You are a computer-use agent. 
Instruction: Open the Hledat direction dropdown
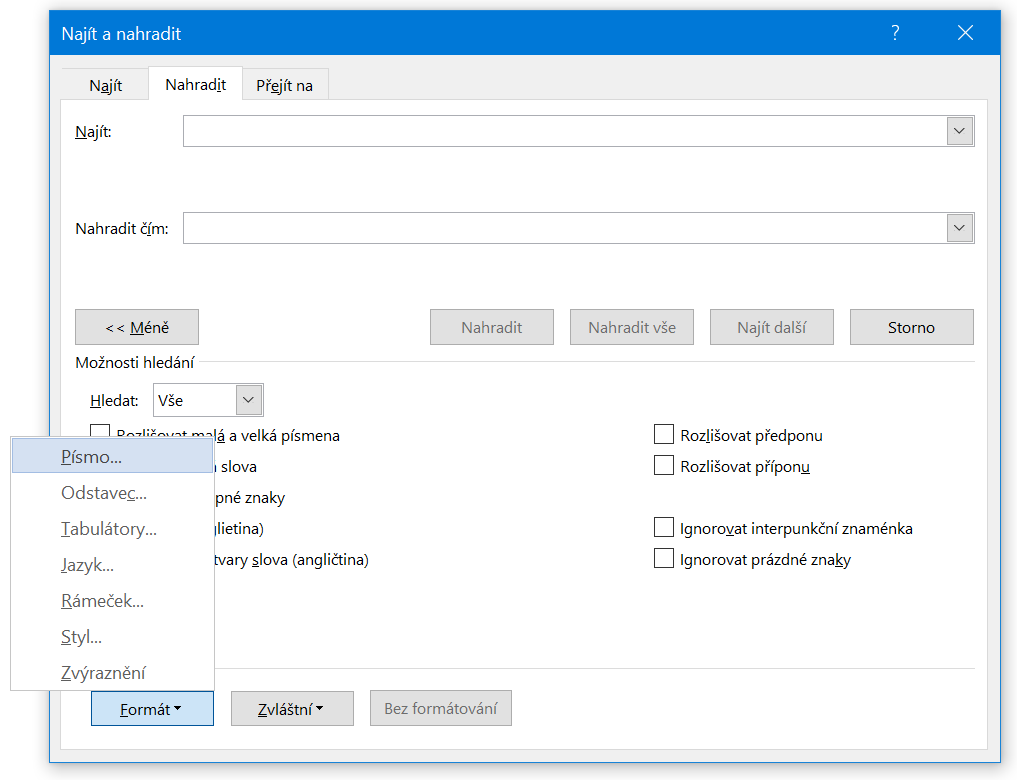(x=249, y=400)
